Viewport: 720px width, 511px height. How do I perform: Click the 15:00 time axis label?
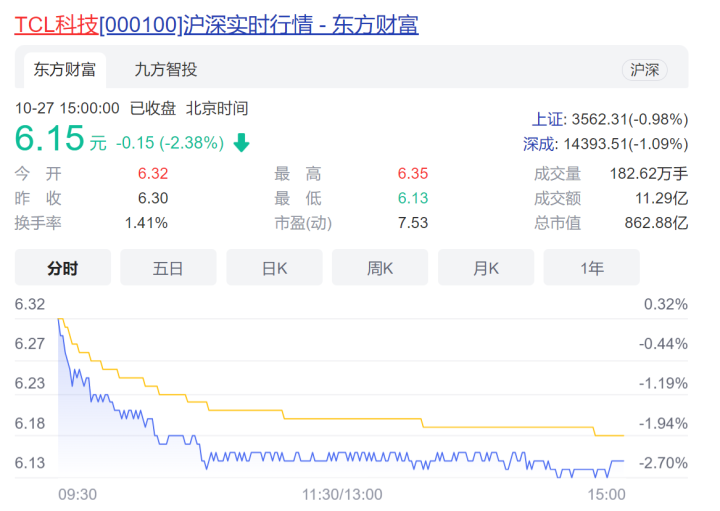pos(606,494)
